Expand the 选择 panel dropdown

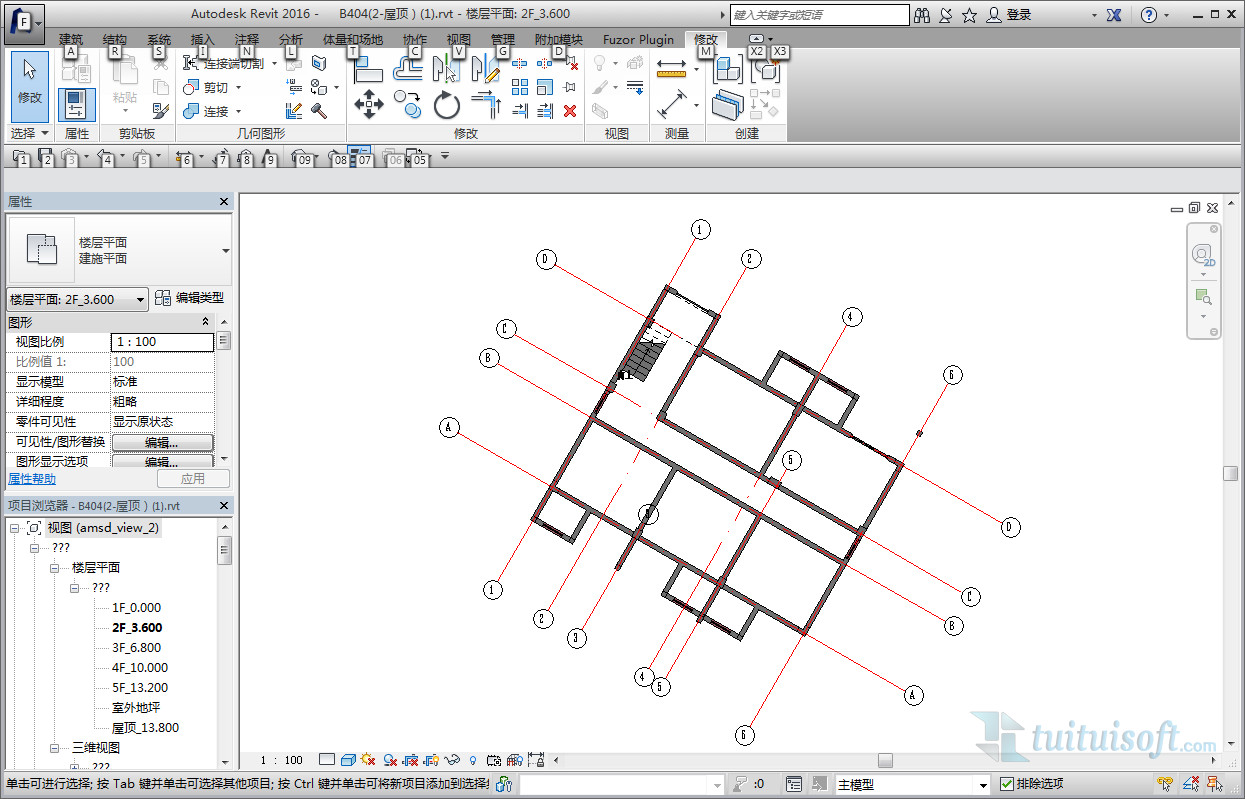click(29, 133)
